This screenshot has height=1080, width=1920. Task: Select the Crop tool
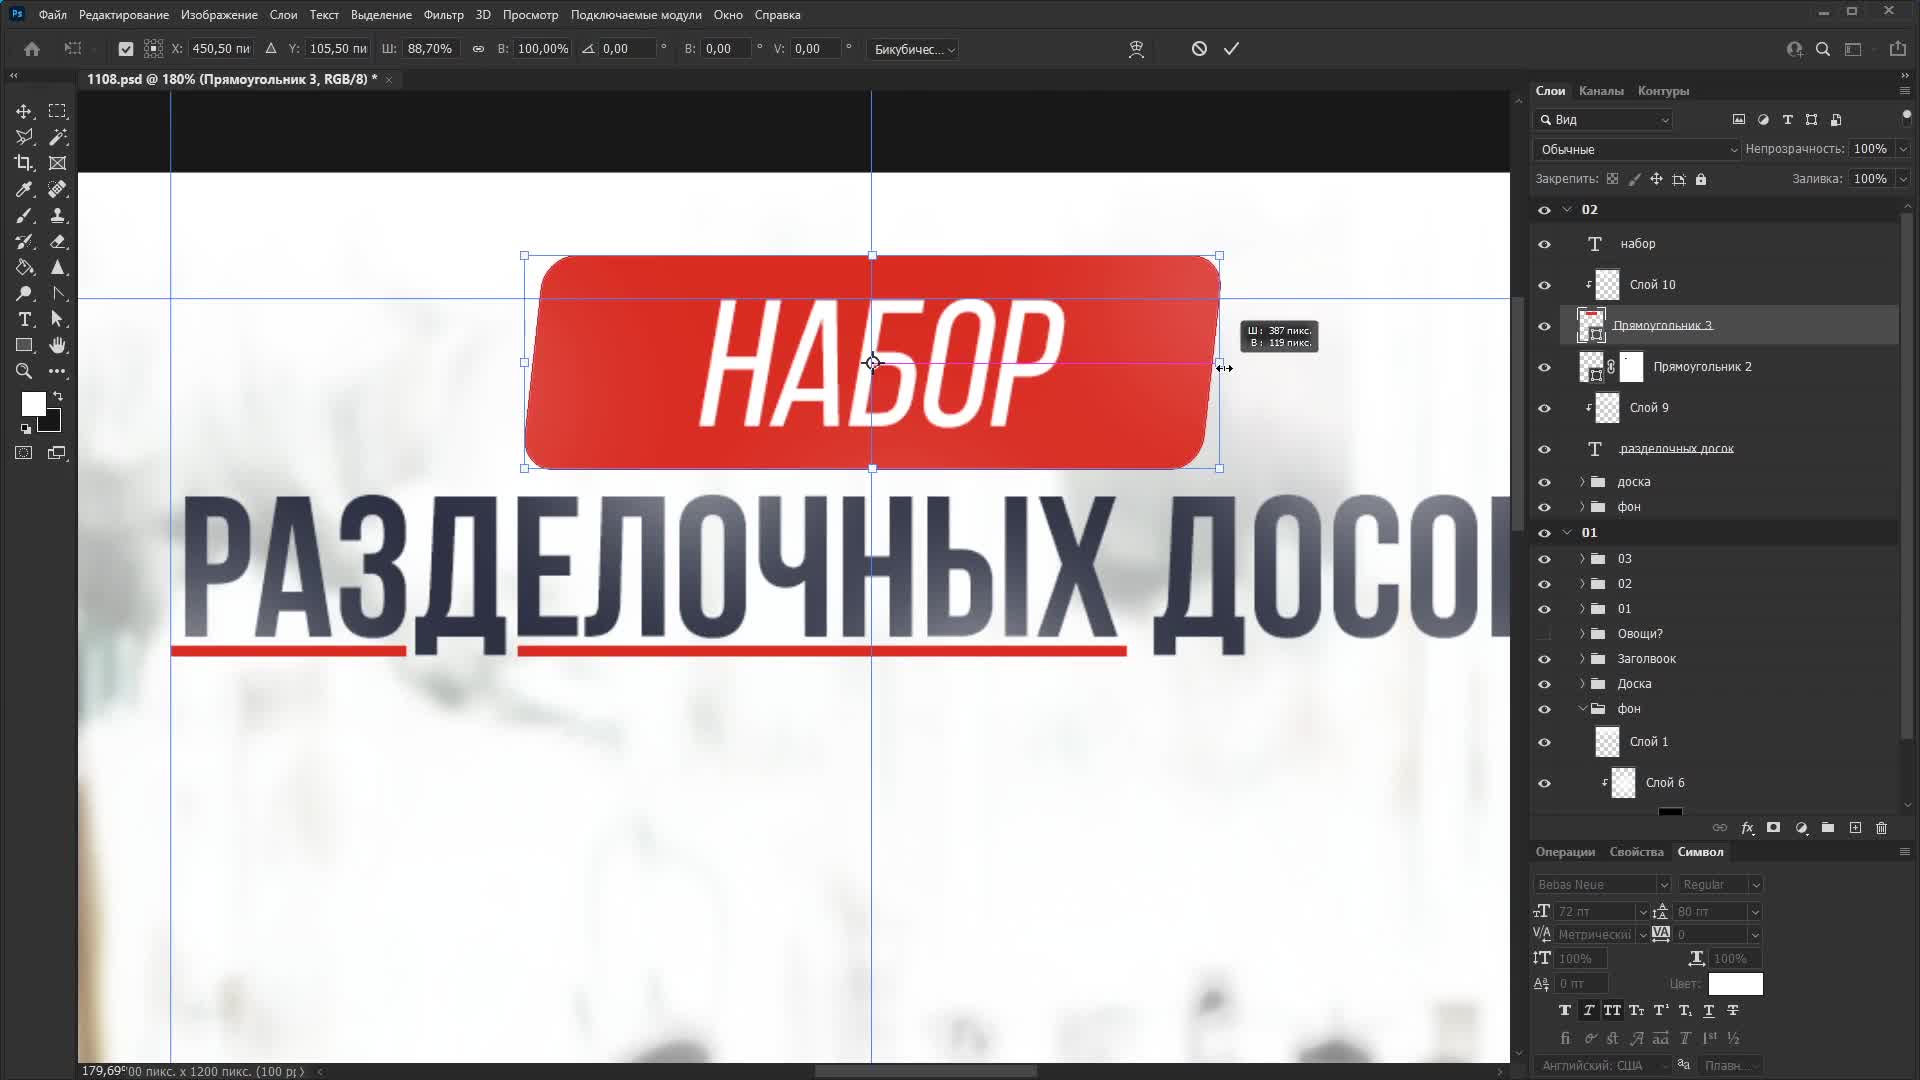pyautogui.click(x=24, y=163)
